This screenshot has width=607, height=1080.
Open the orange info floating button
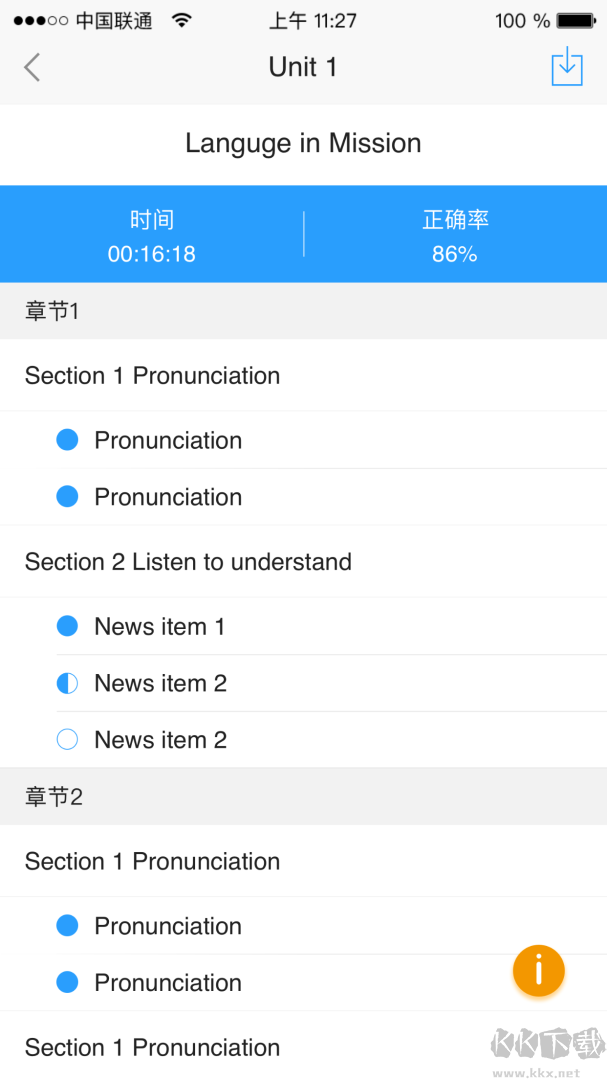538,970
